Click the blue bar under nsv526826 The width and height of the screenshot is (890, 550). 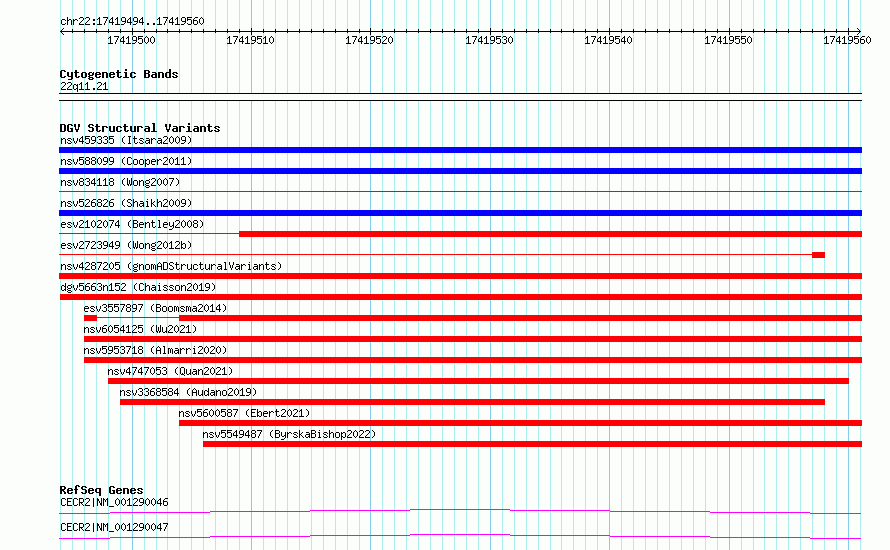[460, 213]
